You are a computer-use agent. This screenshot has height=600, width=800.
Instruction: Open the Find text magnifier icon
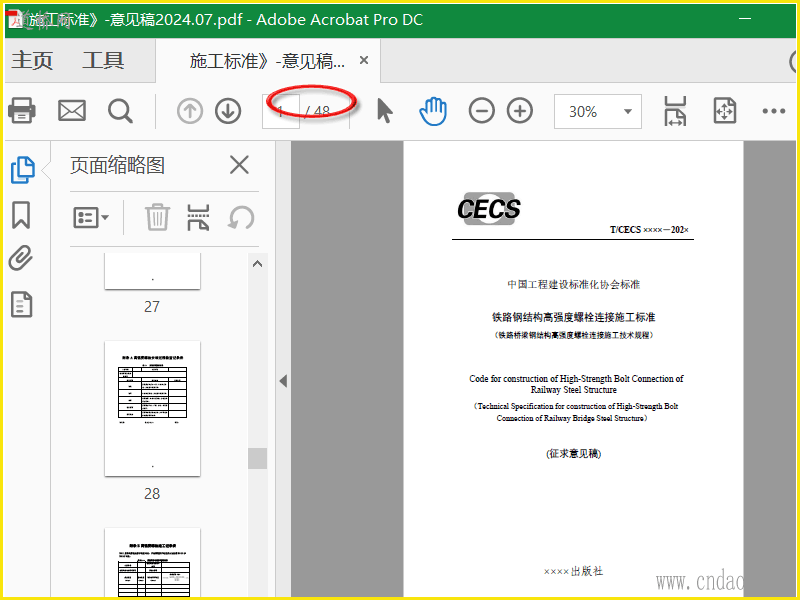[120, 111]
